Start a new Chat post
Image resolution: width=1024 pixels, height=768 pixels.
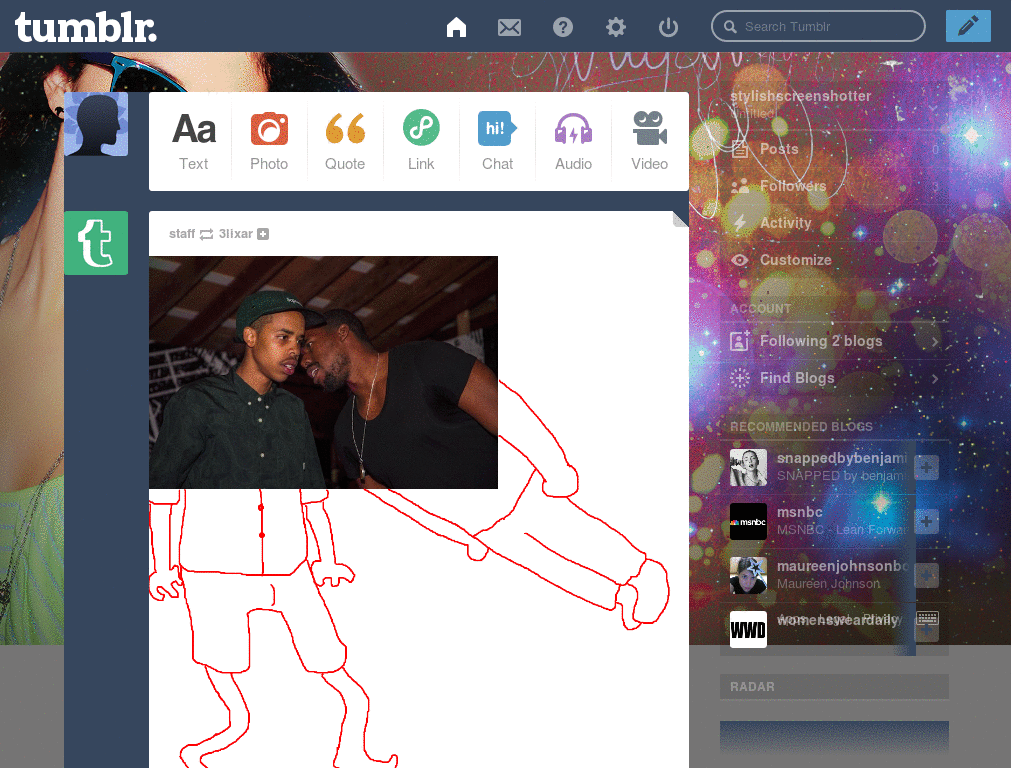point(497,141)
